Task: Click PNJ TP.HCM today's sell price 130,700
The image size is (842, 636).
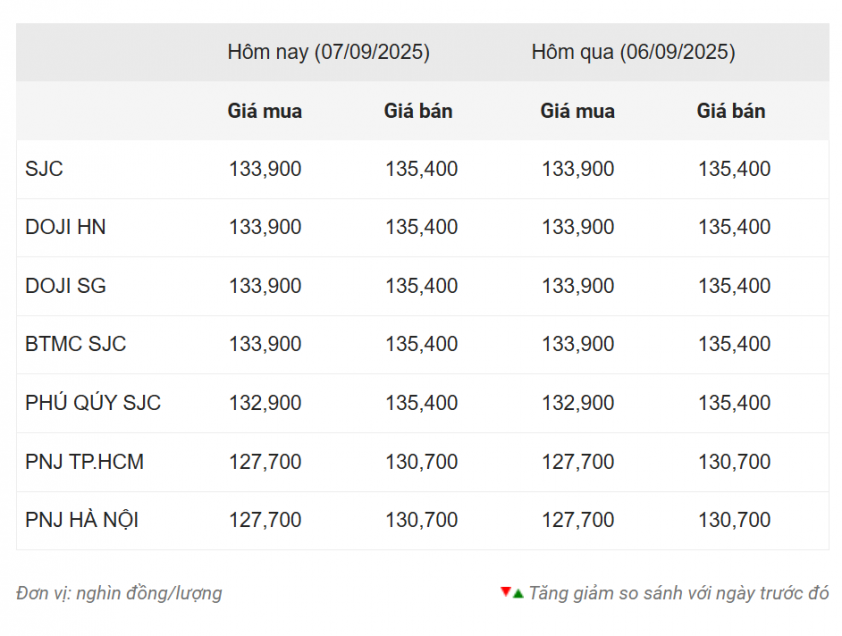Action: click(422, 461)
